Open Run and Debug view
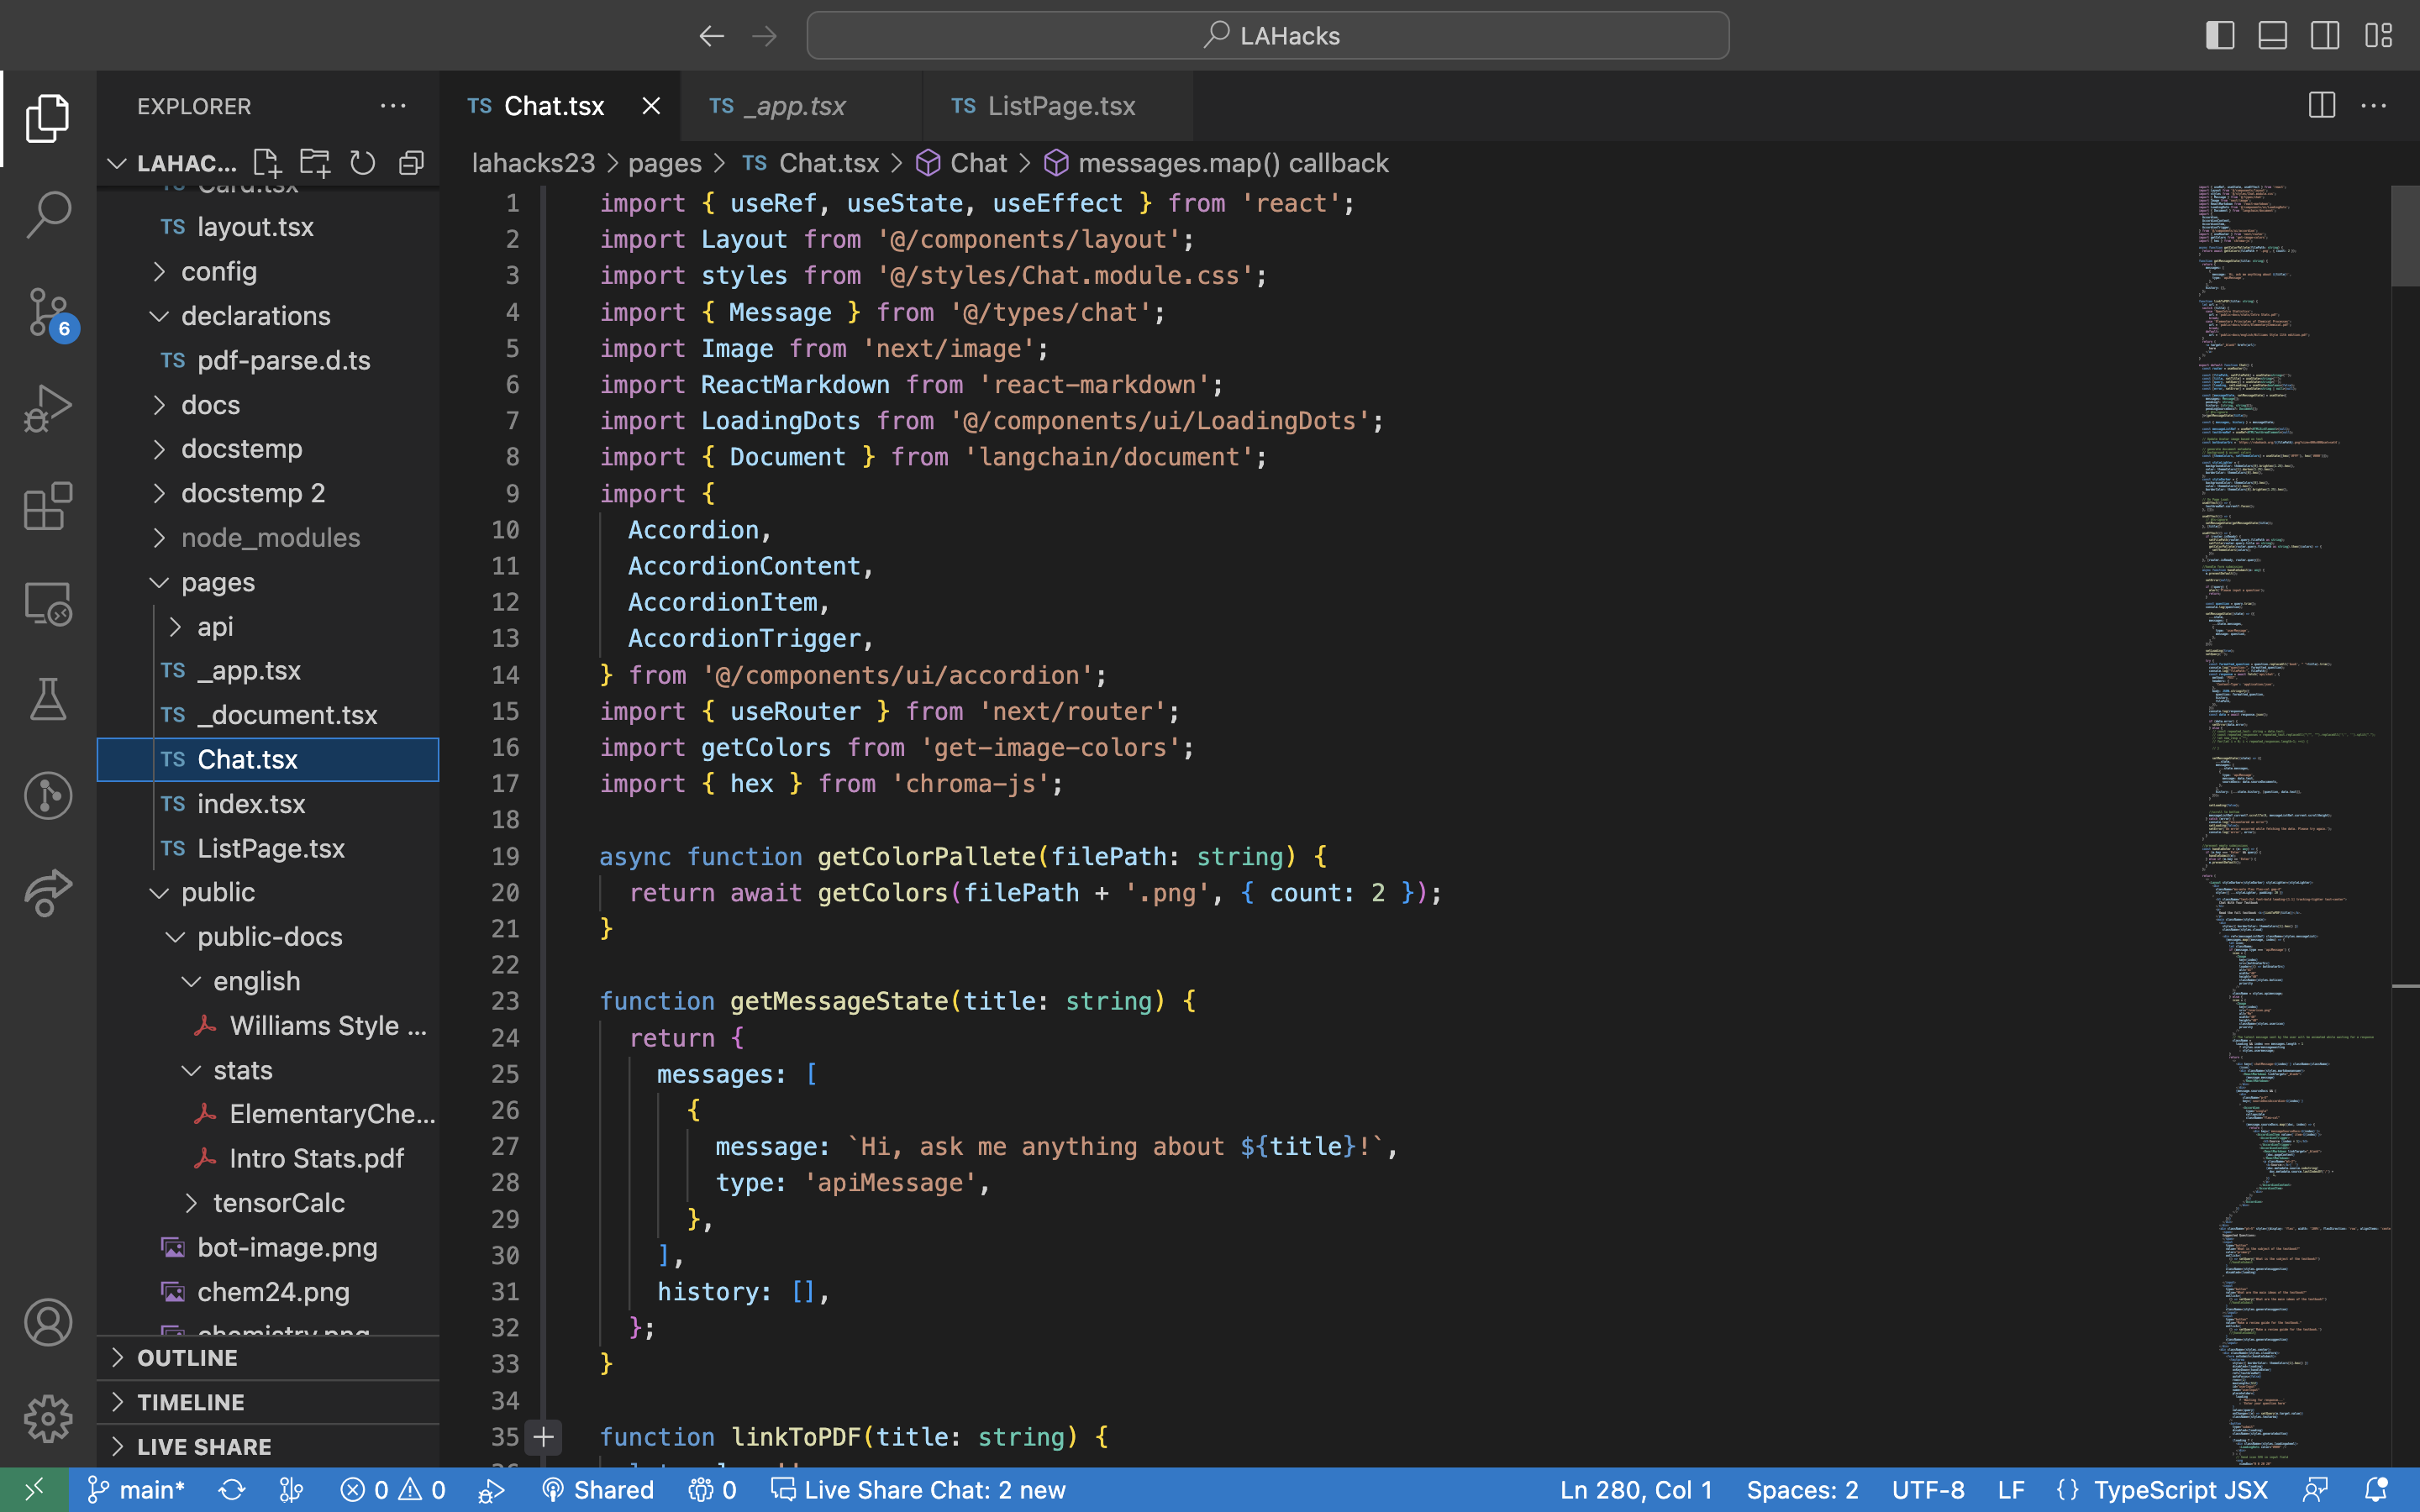The height and width of the screenshot is (1512, 2420). [x=48, y=408]
